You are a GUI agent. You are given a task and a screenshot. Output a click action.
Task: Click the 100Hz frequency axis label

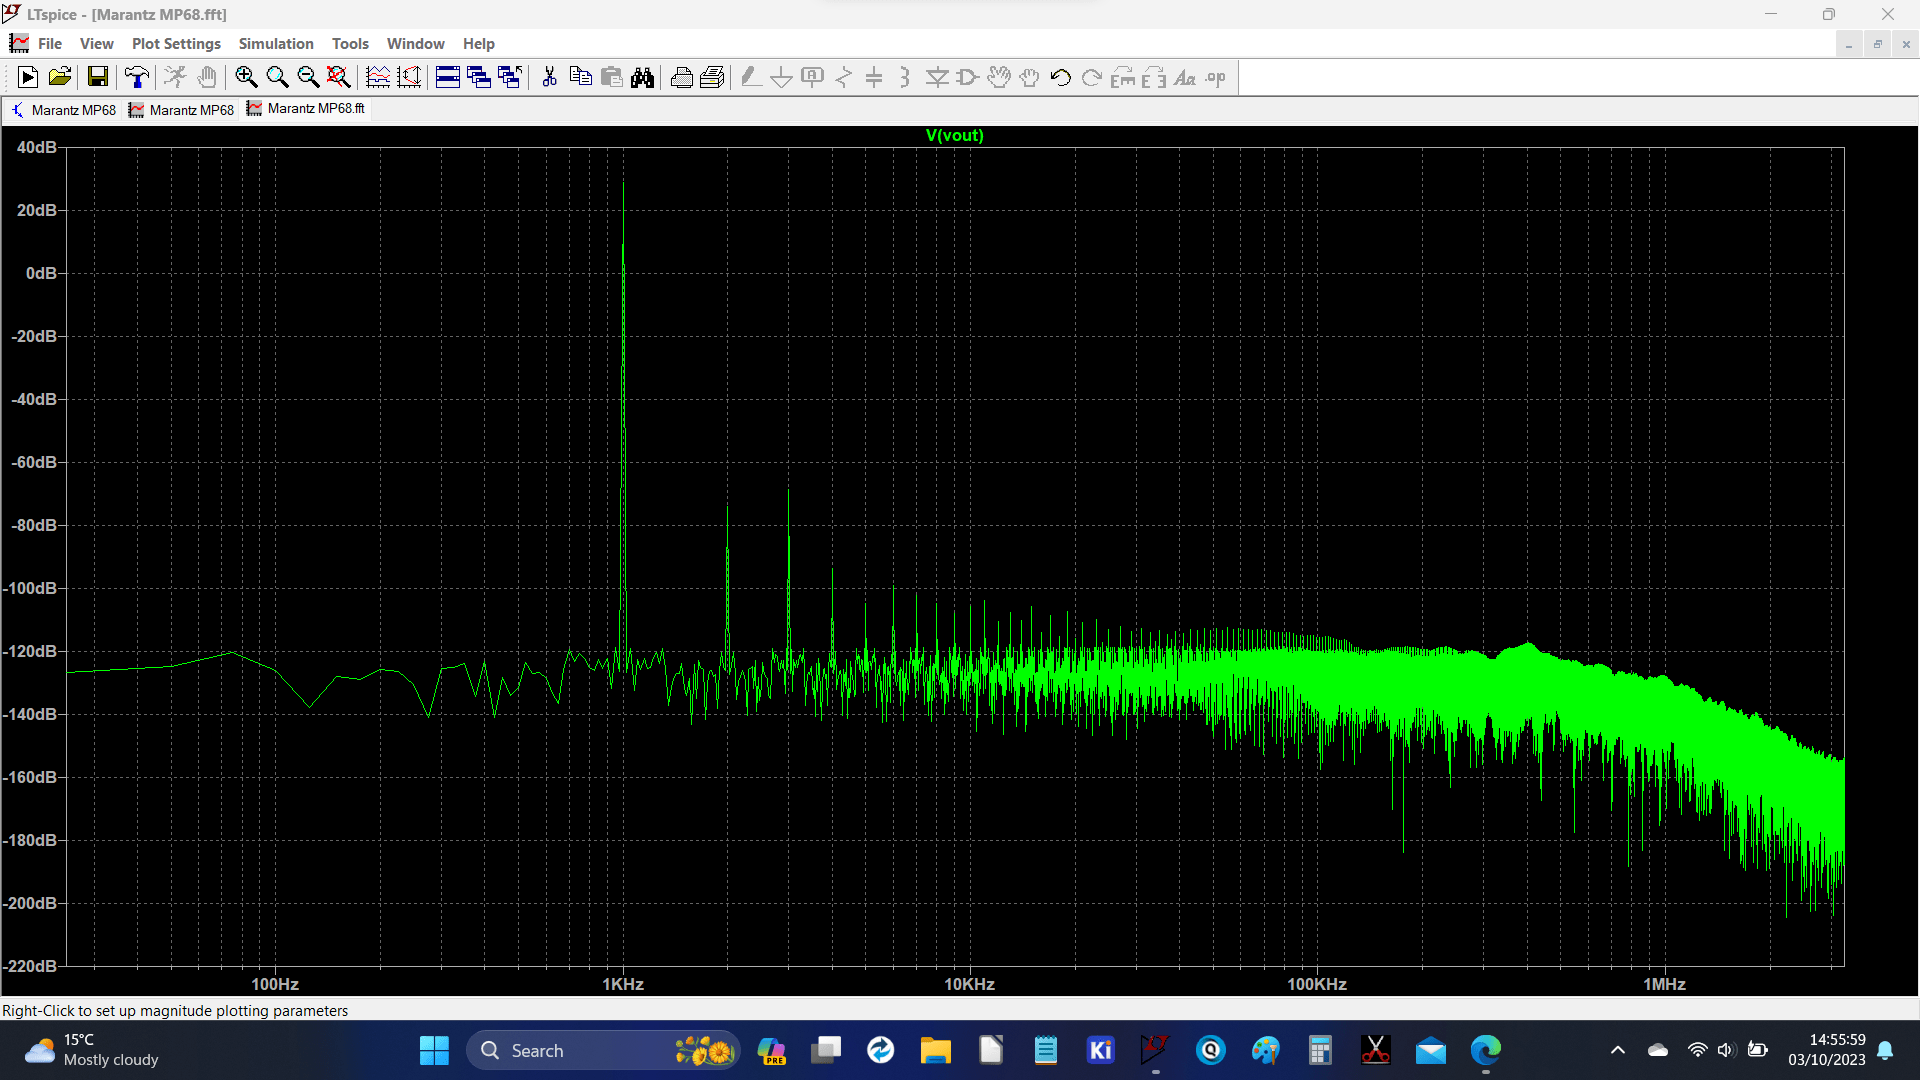point(275,984)
